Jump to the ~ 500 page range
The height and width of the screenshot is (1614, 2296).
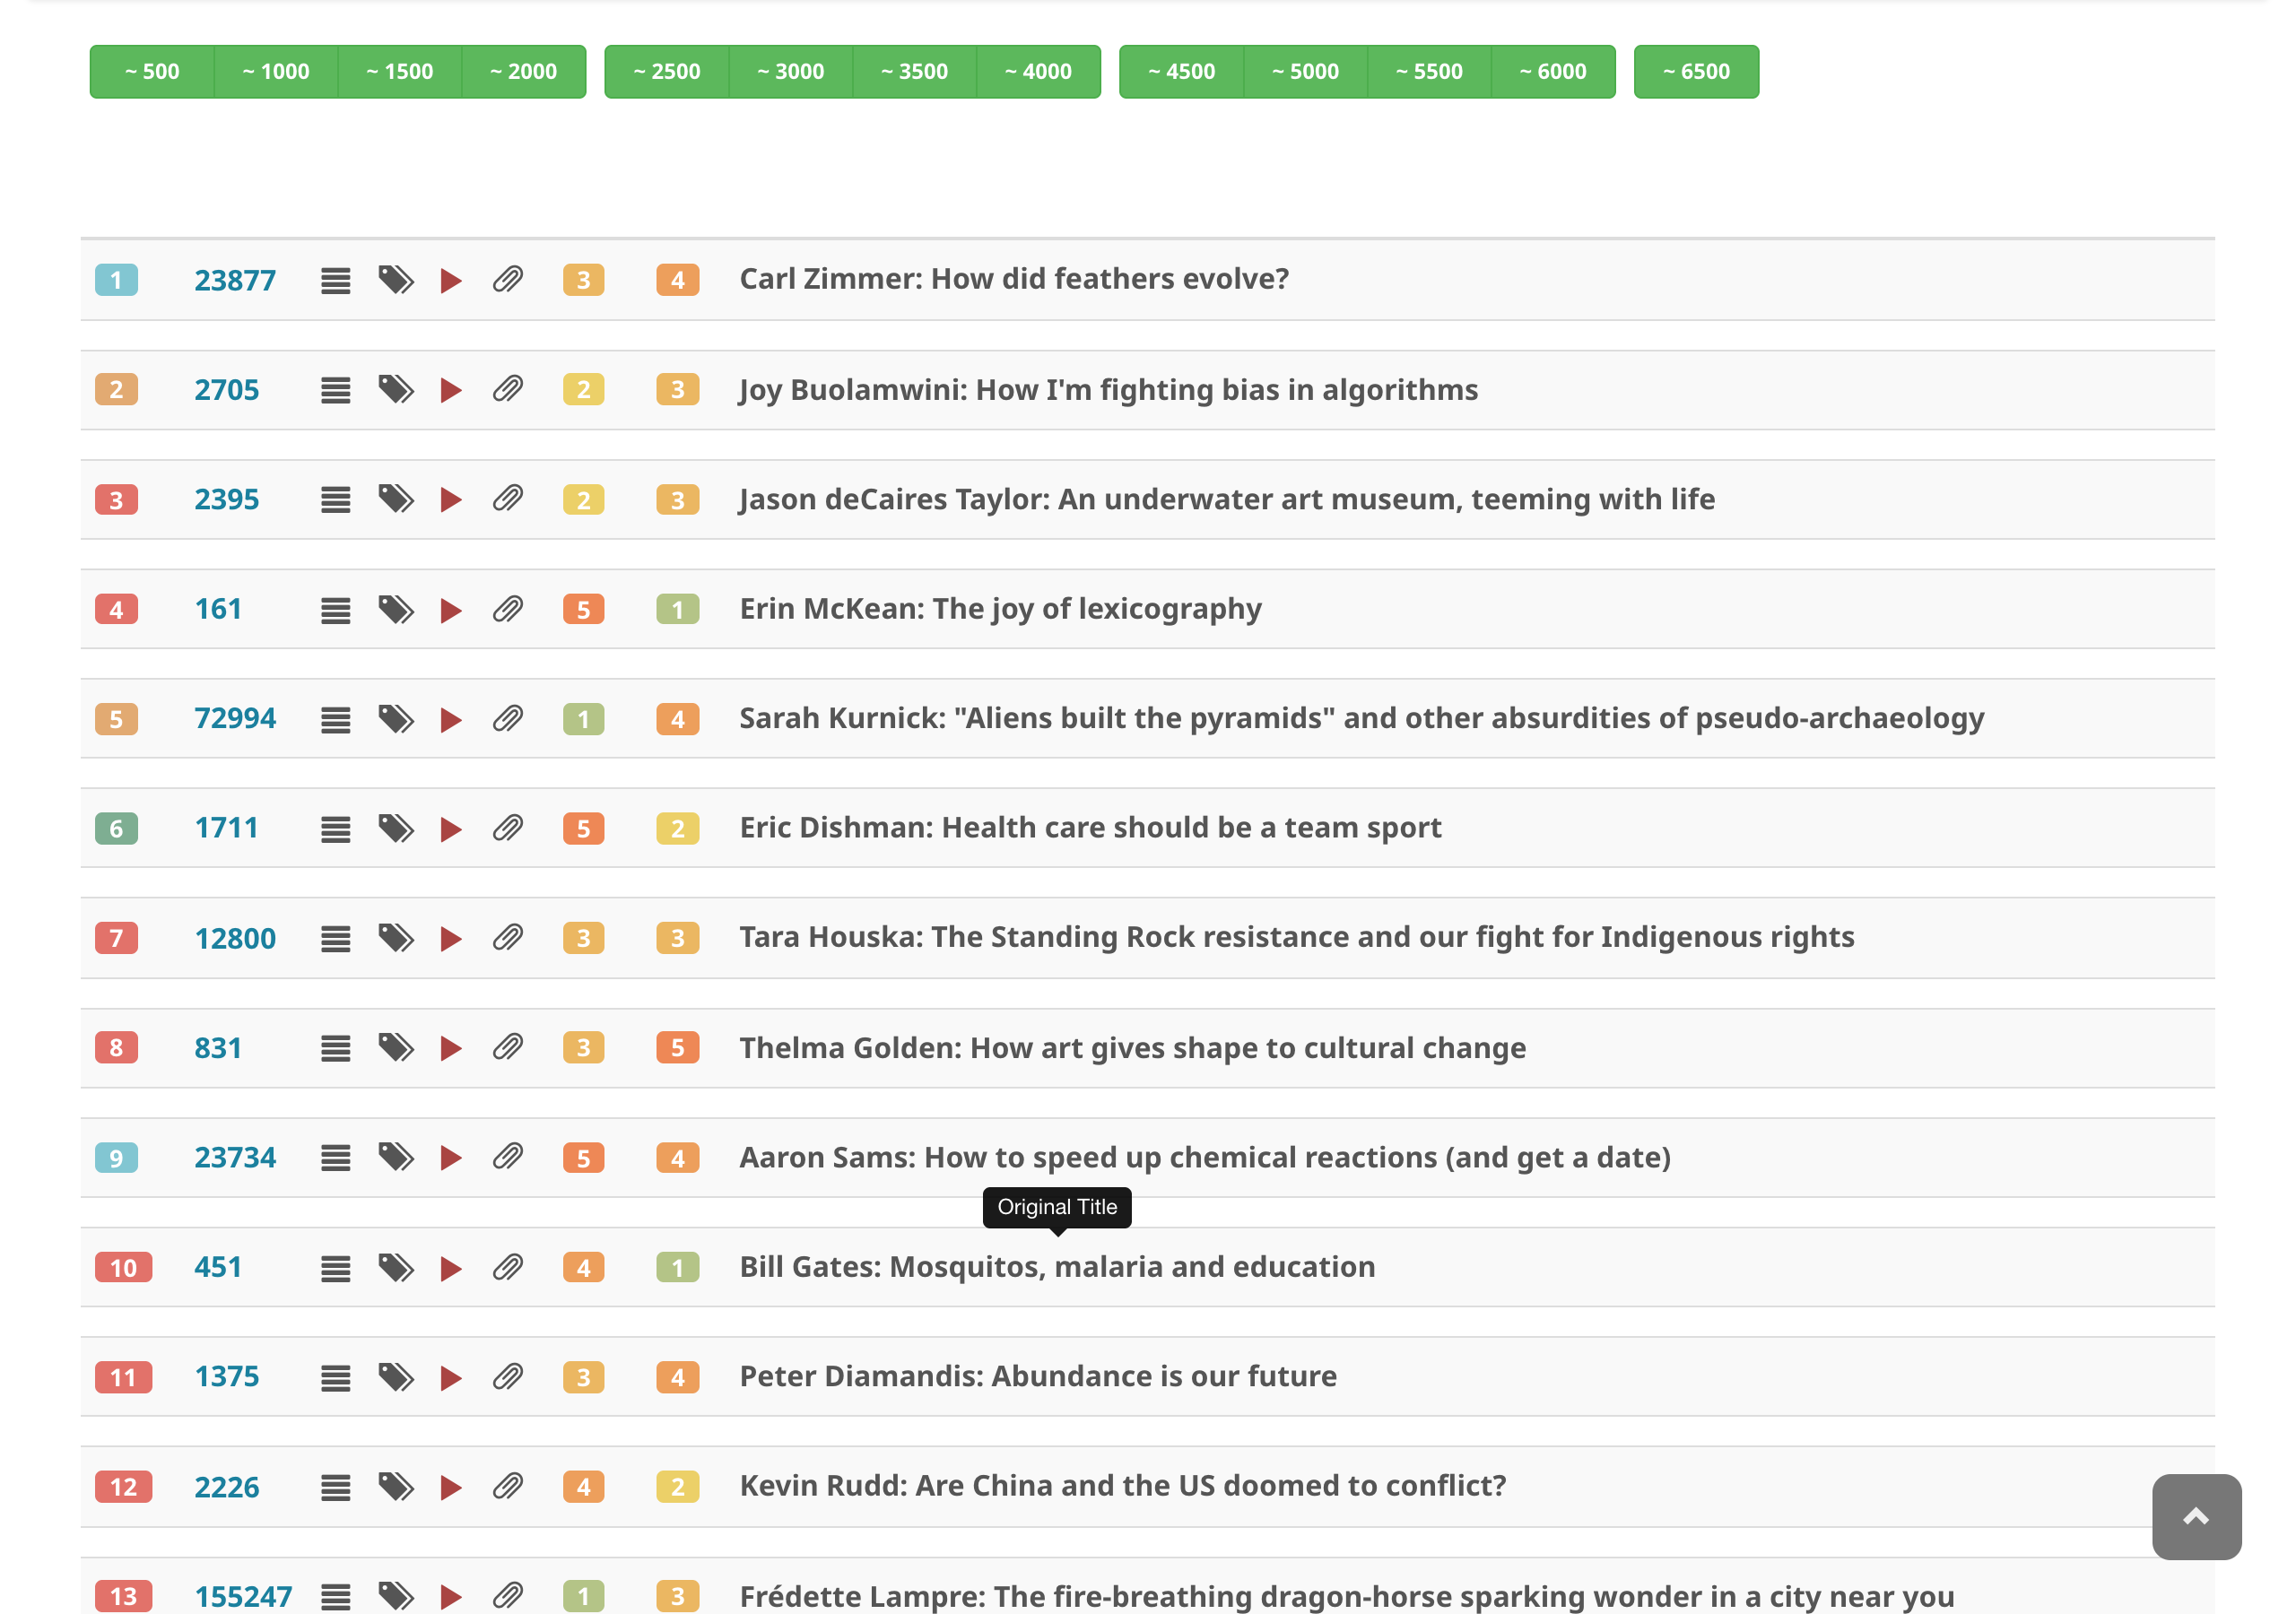152,72
